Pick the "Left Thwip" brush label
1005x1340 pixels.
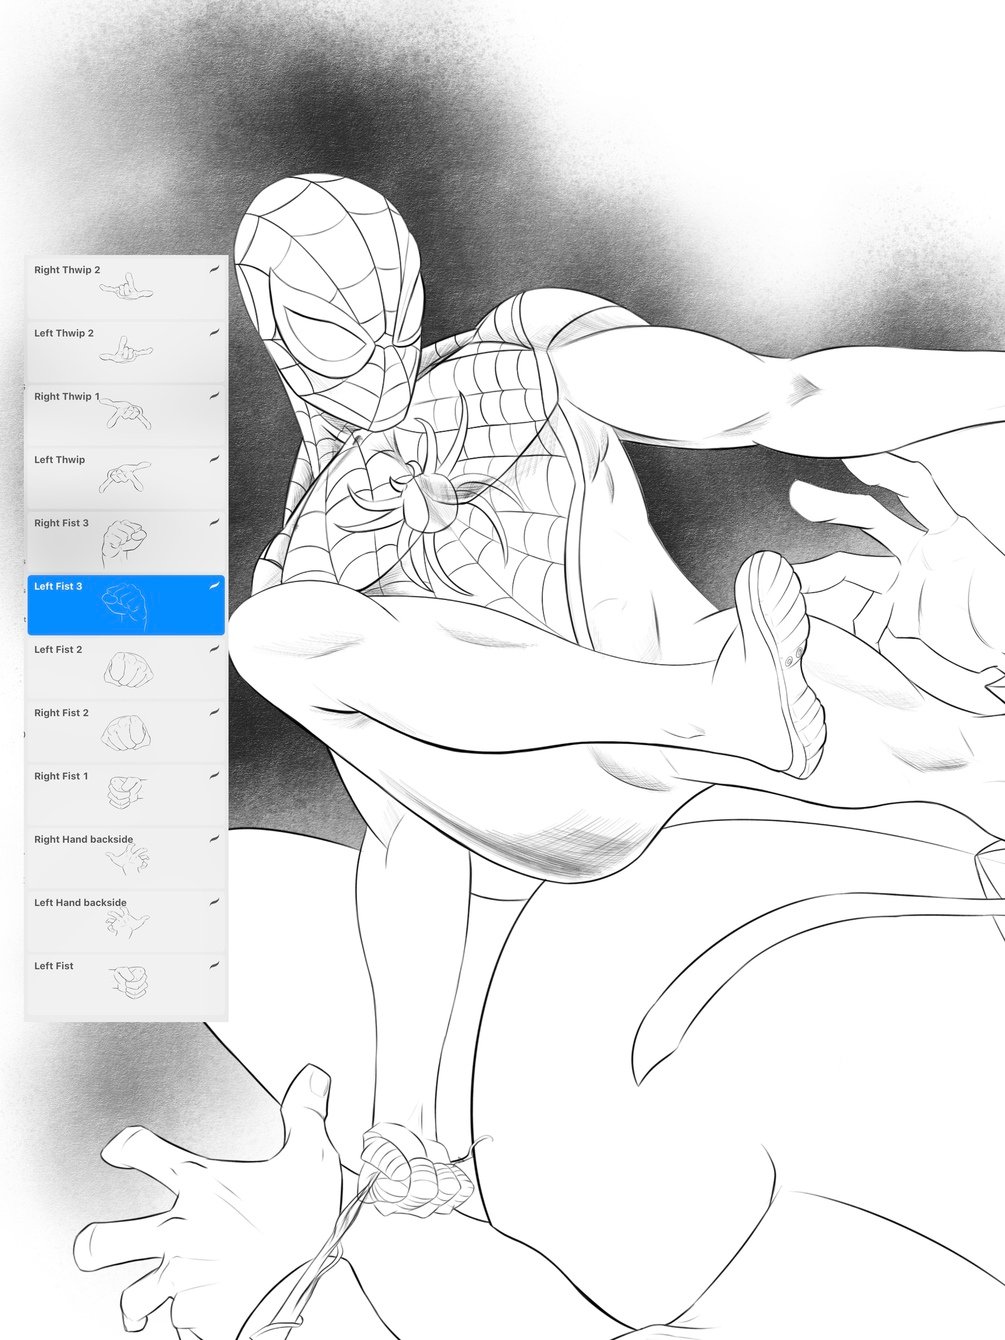pyautogui.click(x=60, y=460)
